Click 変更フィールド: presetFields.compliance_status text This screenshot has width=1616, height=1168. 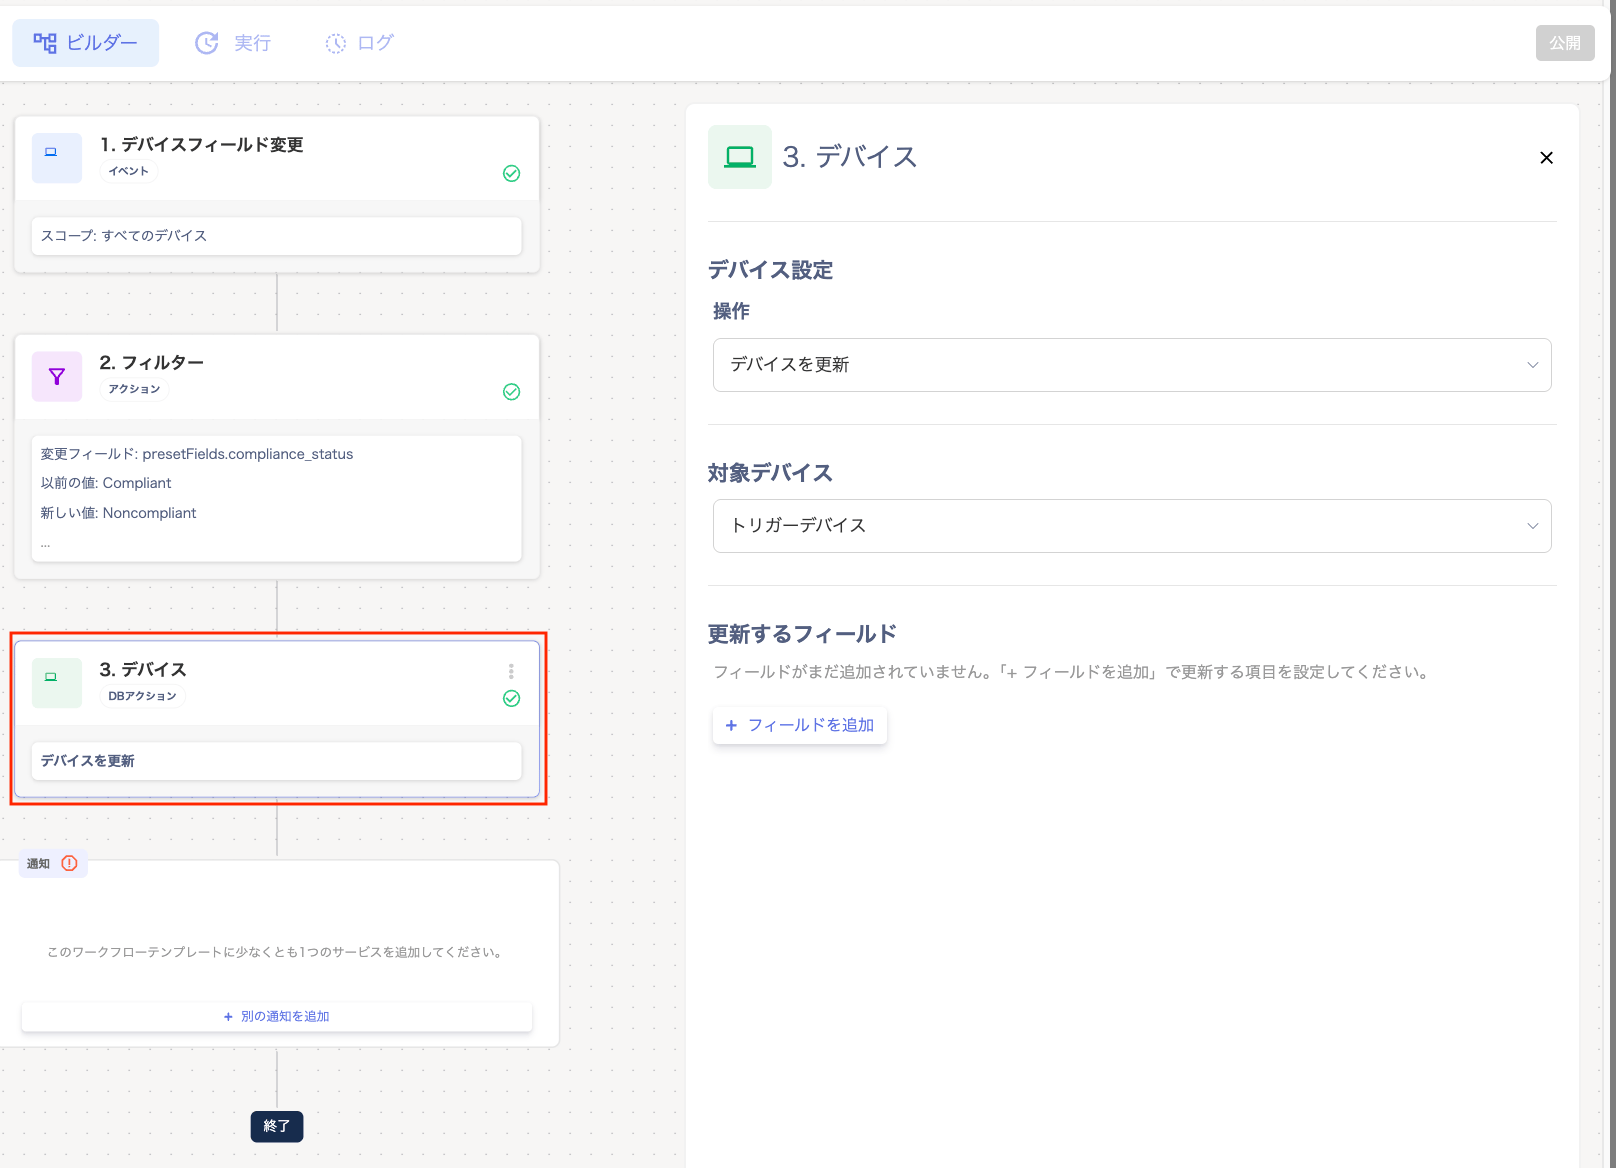(x=197, y=454)
